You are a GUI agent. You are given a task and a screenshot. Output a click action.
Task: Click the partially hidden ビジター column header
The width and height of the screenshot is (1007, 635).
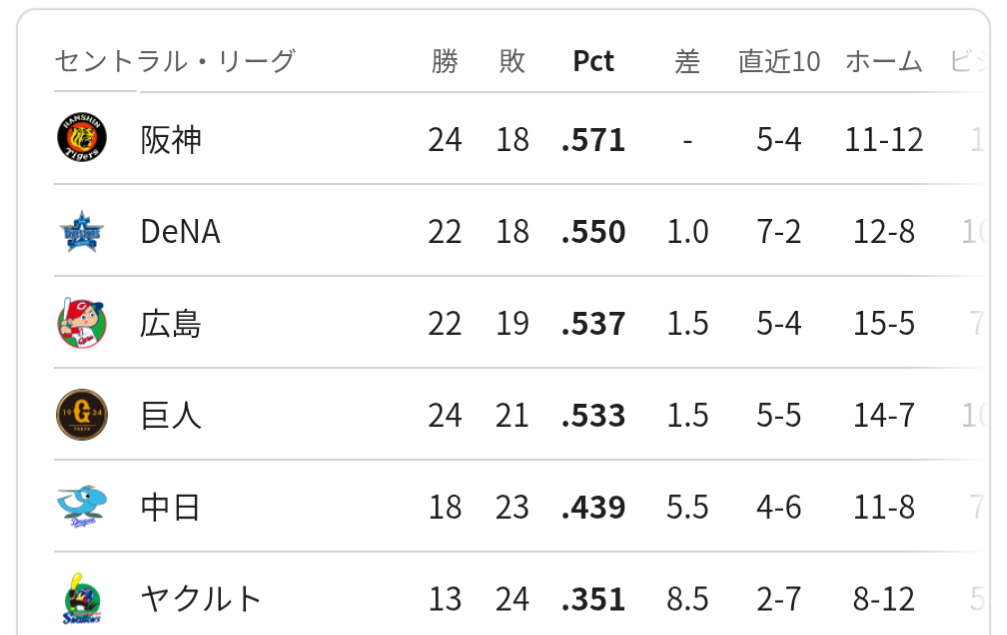968,62
